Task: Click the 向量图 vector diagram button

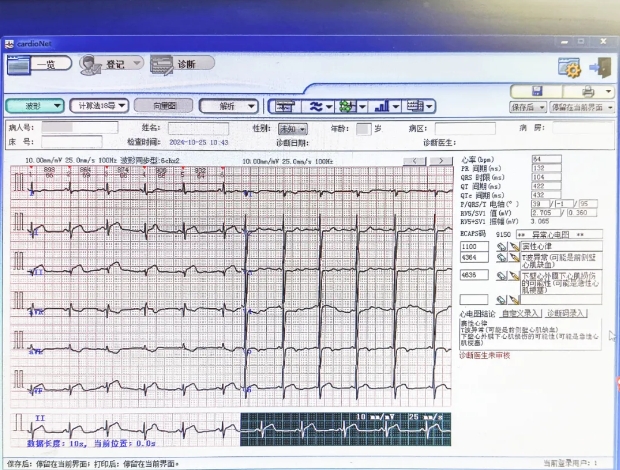Action: (163, 105)
